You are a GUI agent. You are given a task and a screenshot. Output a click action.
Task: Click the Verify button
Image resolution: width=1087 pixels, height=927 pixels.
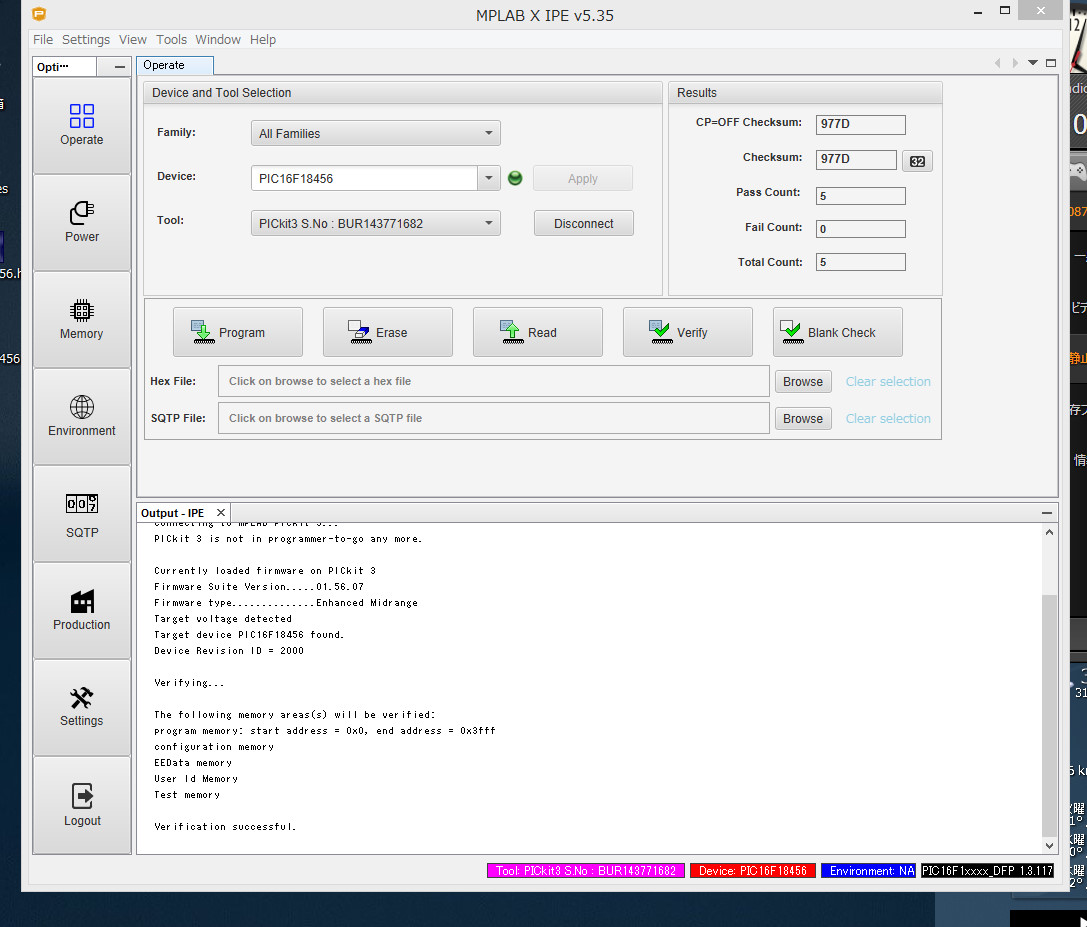click(688, 332)
